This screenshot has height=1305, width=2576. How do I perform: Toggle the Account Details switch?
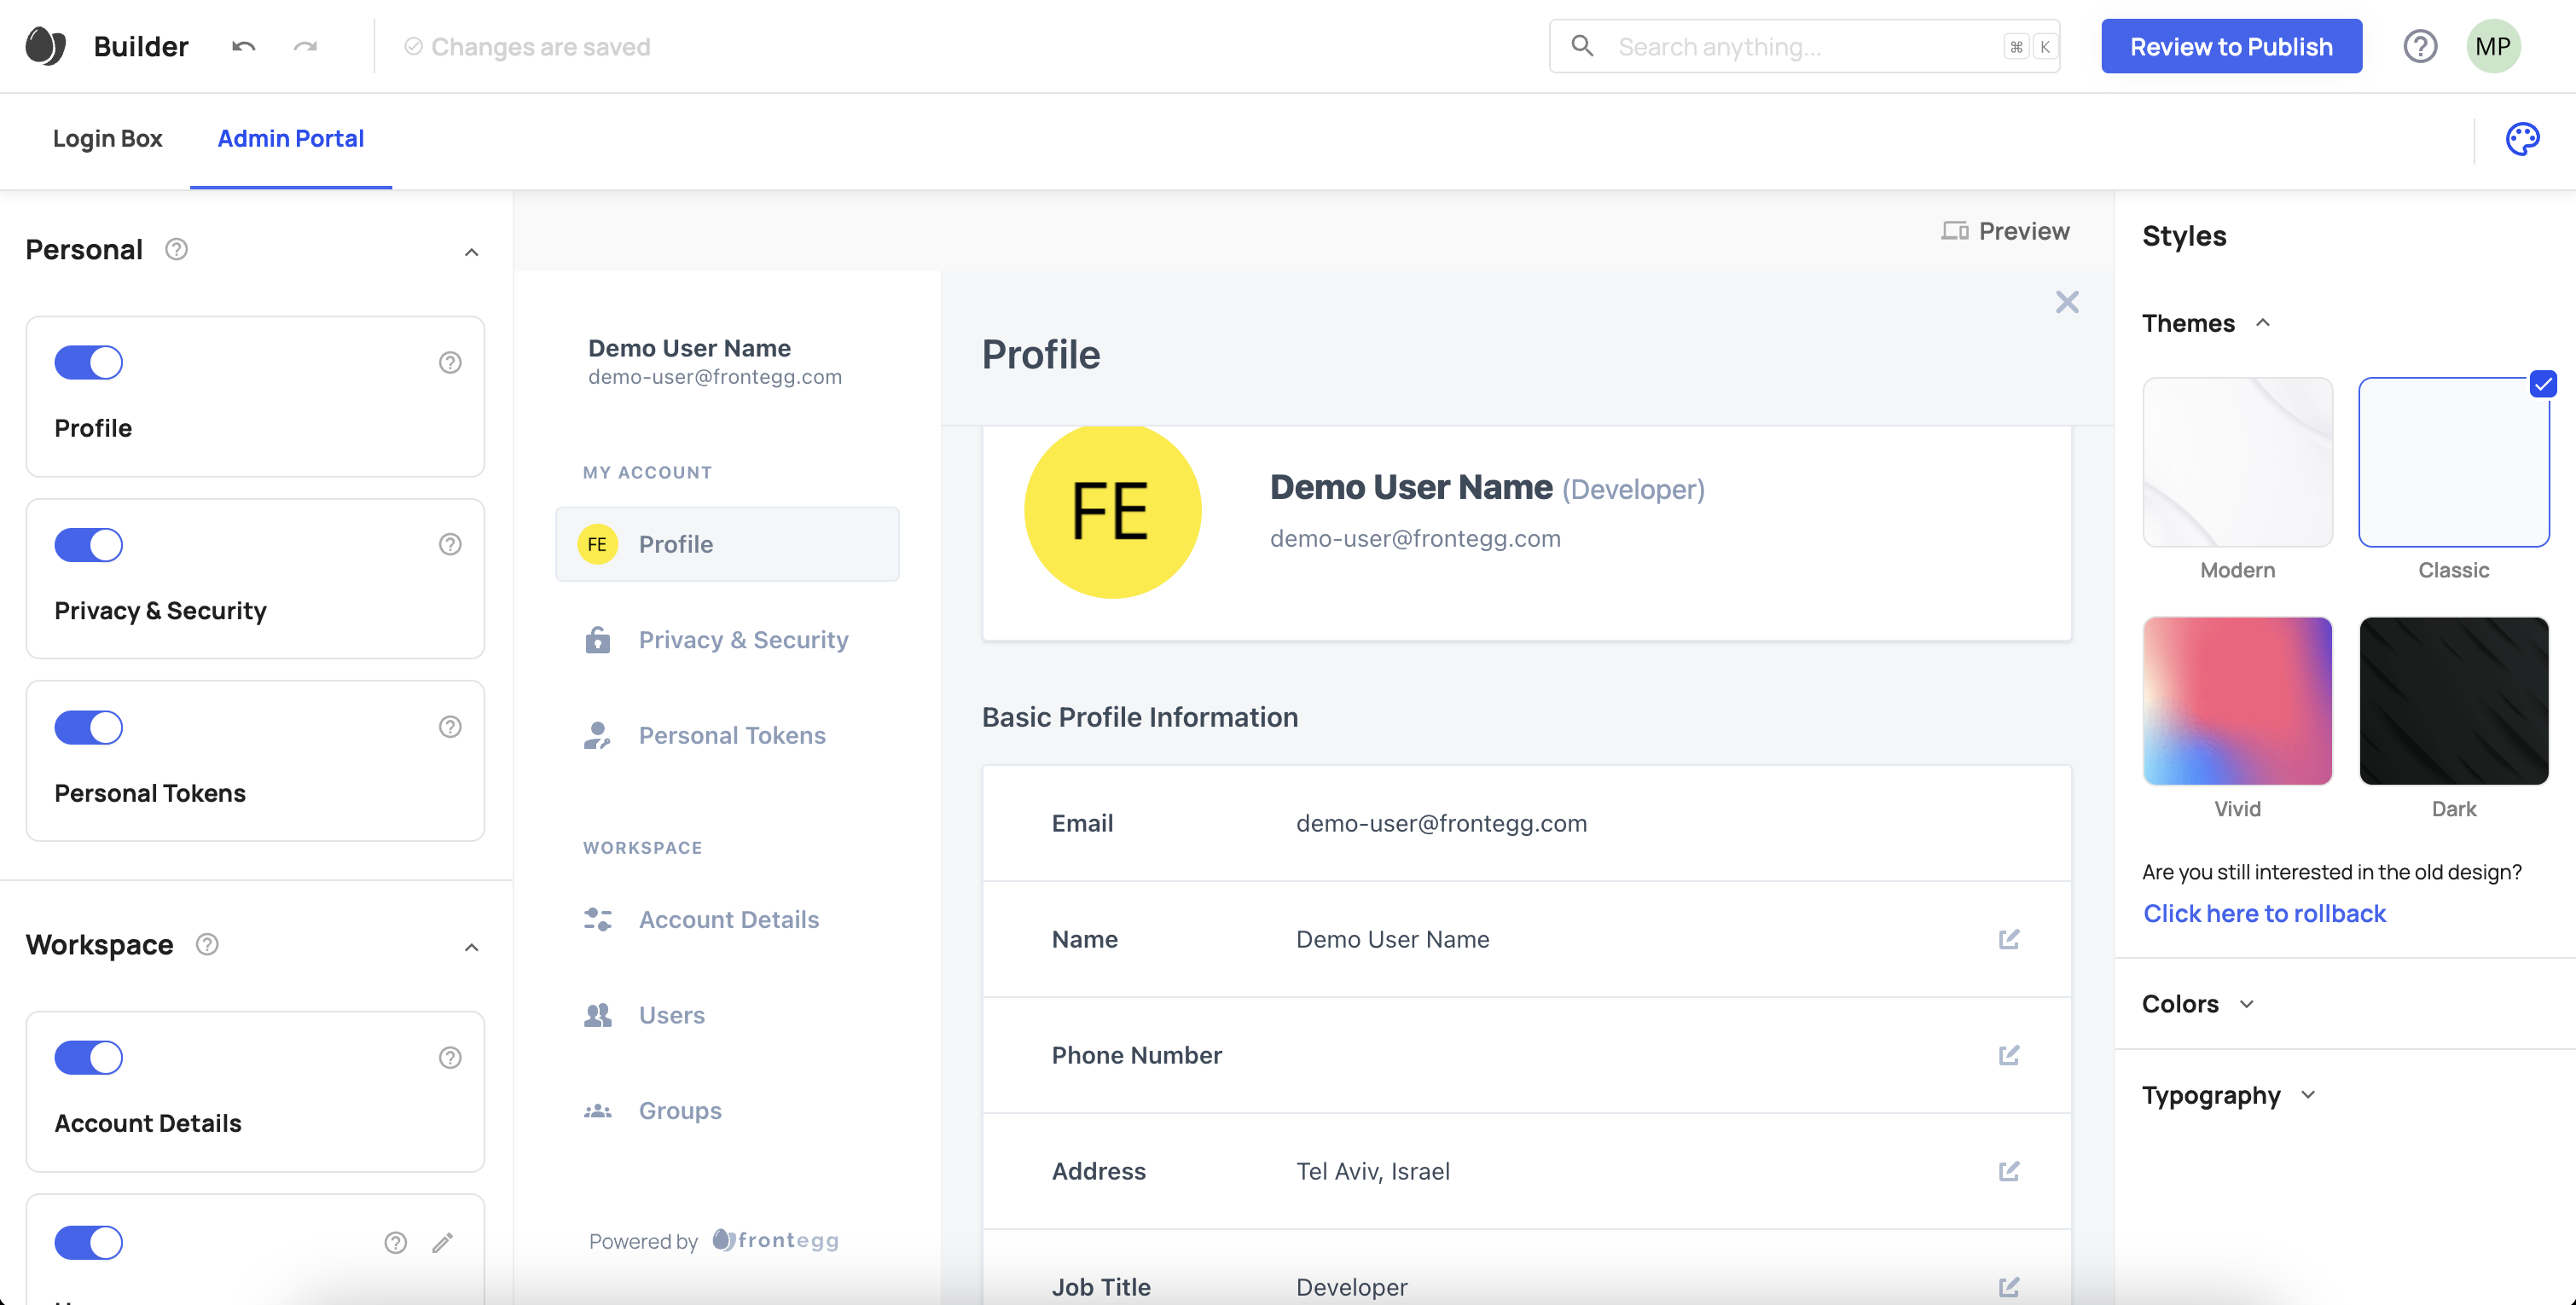(x=89, y=1058)
